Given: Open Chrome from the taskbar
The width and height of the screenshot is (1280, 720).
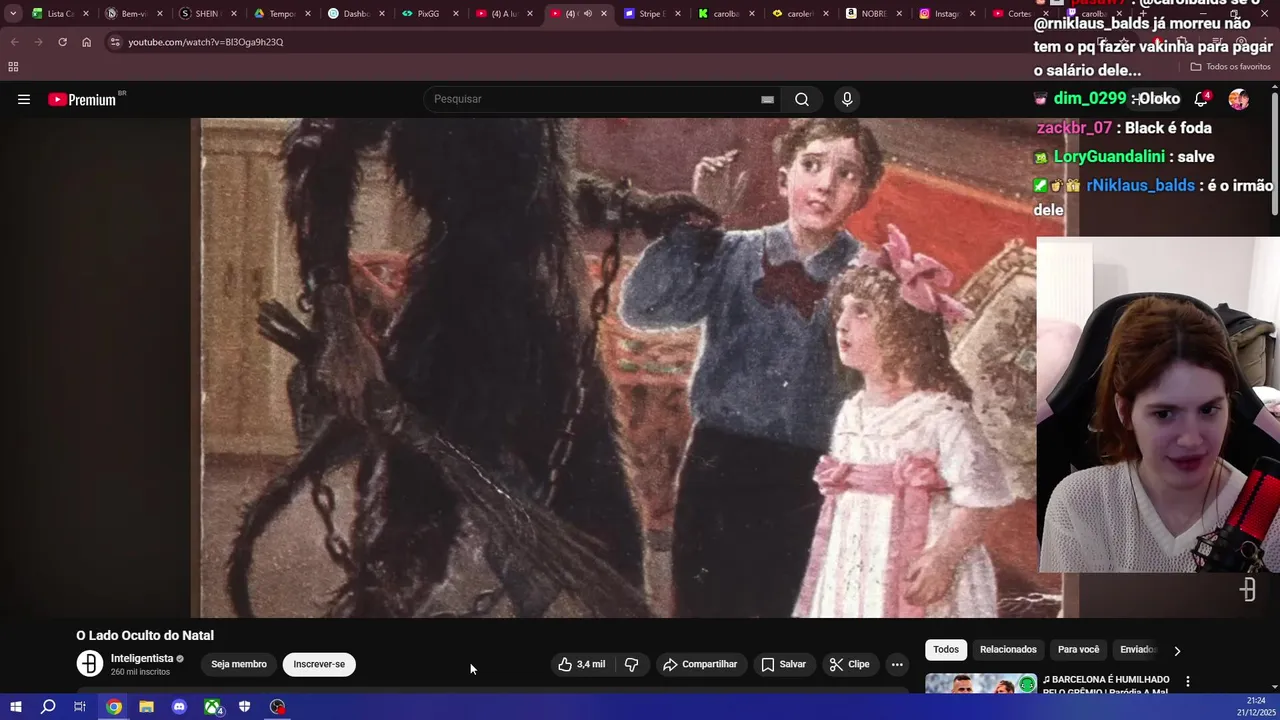Looking at the screenshot, I should pos(114,707).
